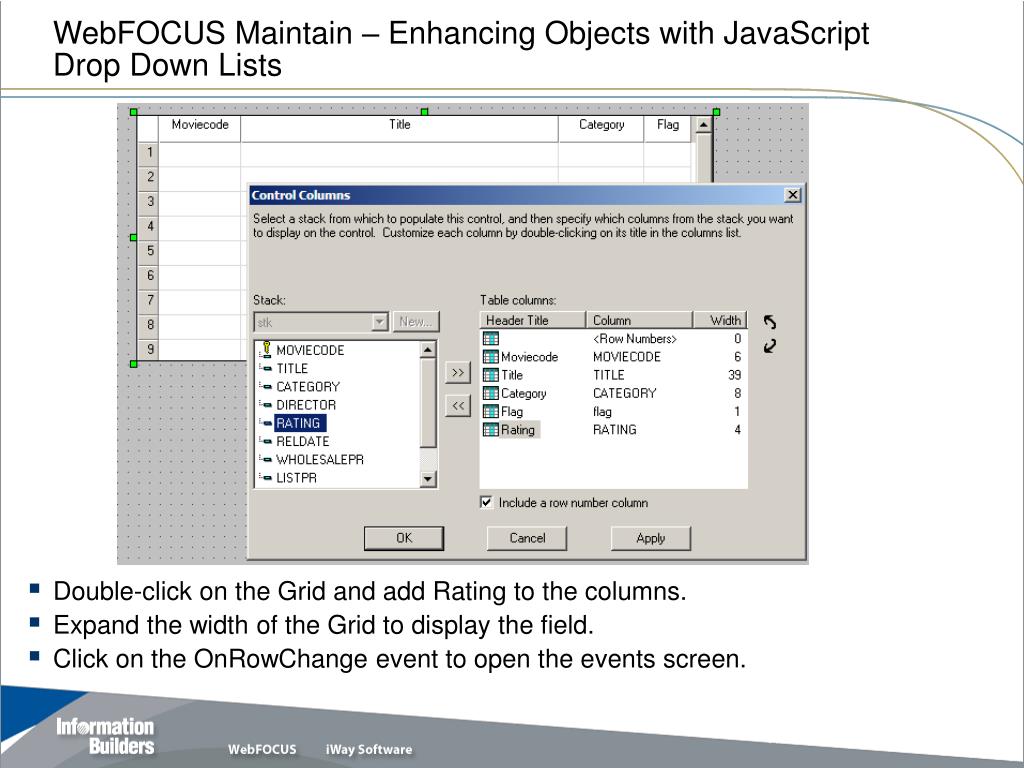This screenshot has width=1024, height=768.
Task: Click the Rating column table icon
Action: [x=490, y=430]
